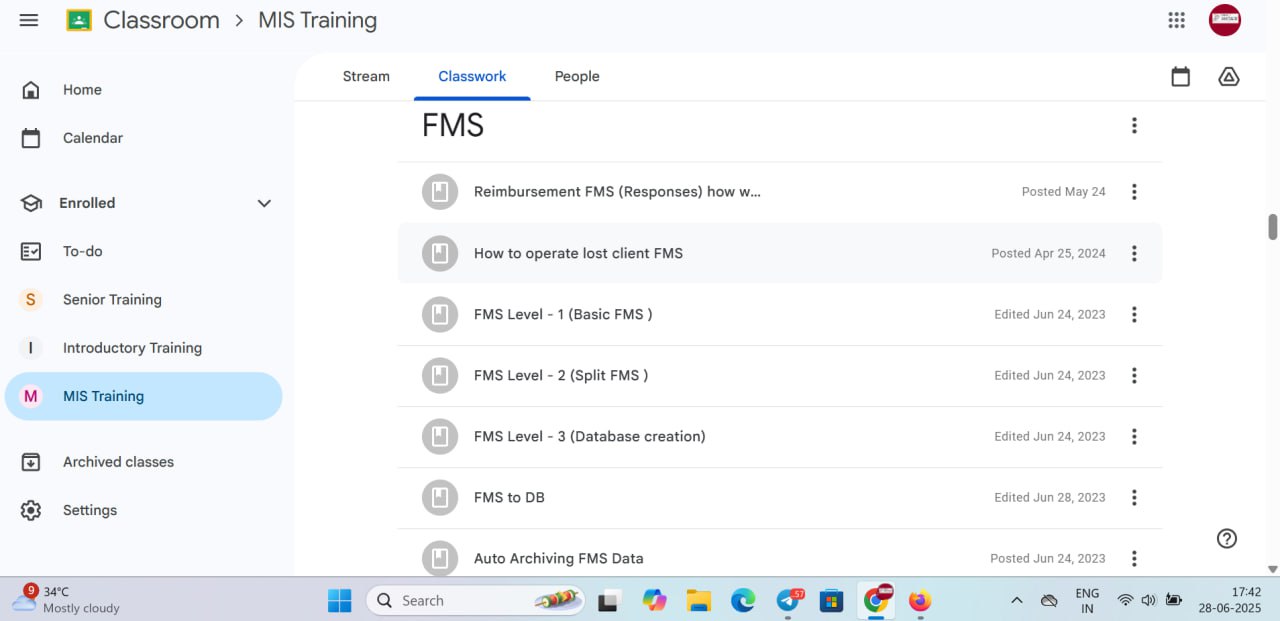Open options for FMS Level - 3 material

1134,436
